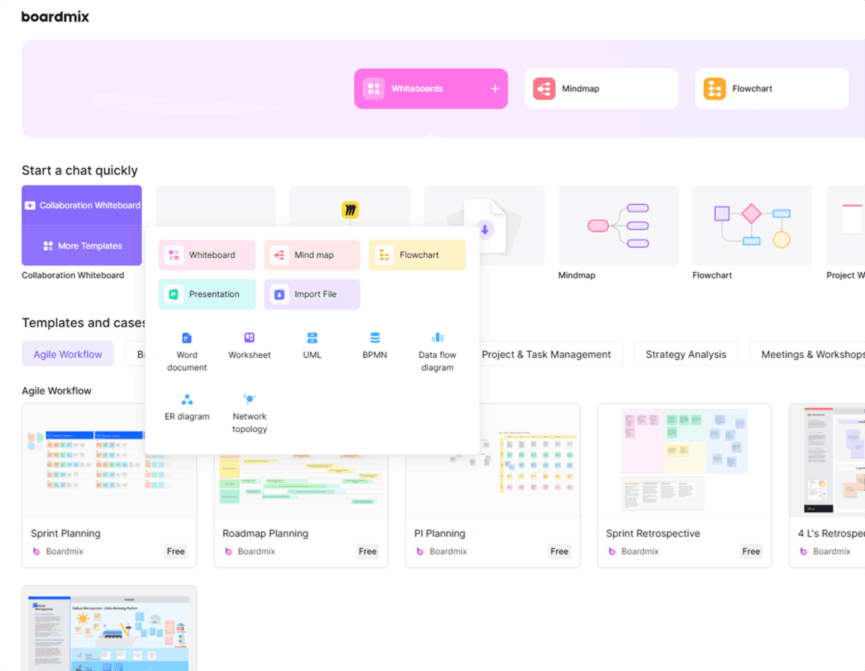Click the boardmix logo
Screen dimensions: 865x671
tap(55, 16)
